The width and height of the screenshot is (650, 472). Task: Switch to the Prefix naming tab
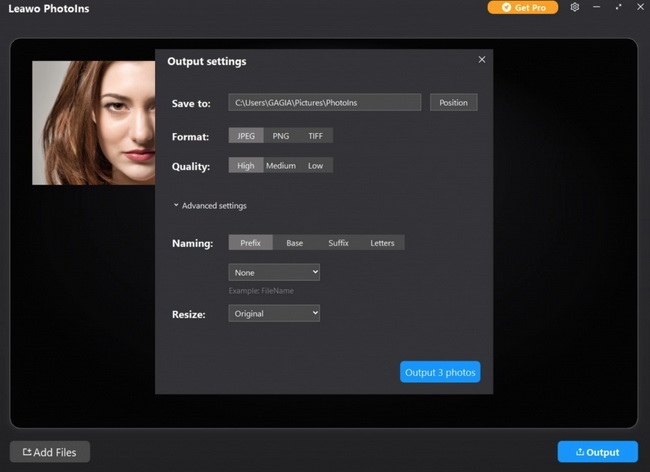pyautogui.click(x=250, y=243)
